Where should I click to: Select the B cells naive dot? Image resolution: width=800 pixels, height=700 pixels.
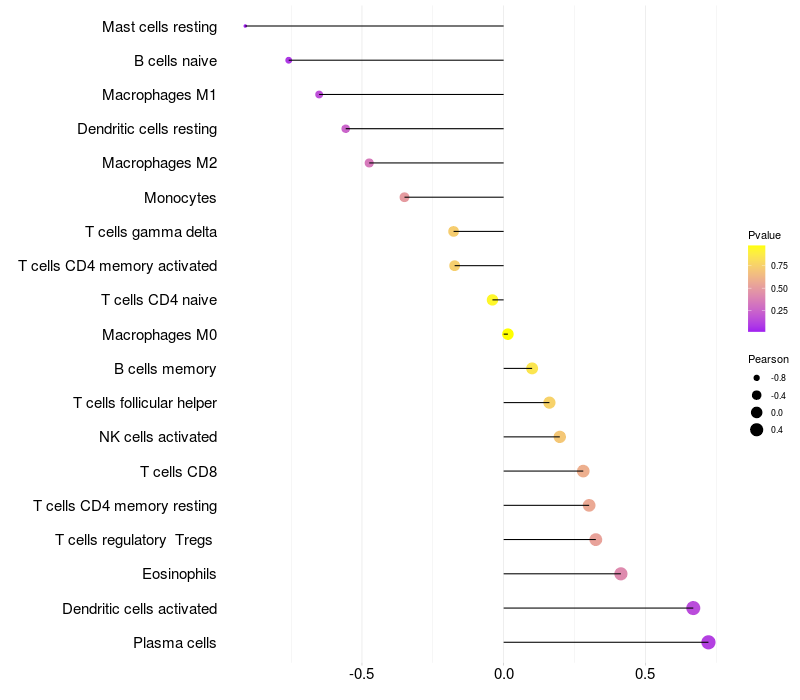(x=289, y=60)
